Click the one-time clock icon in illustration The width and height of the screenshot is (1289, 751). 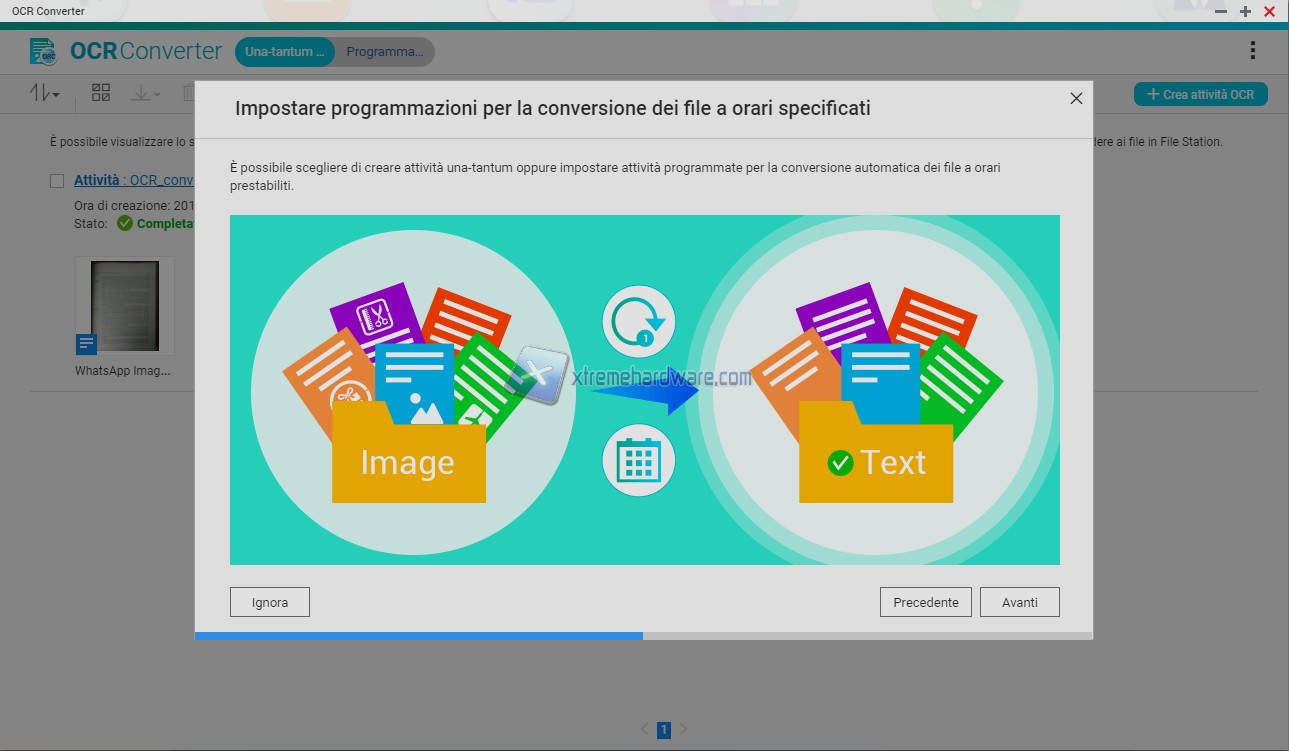point(639,322)
